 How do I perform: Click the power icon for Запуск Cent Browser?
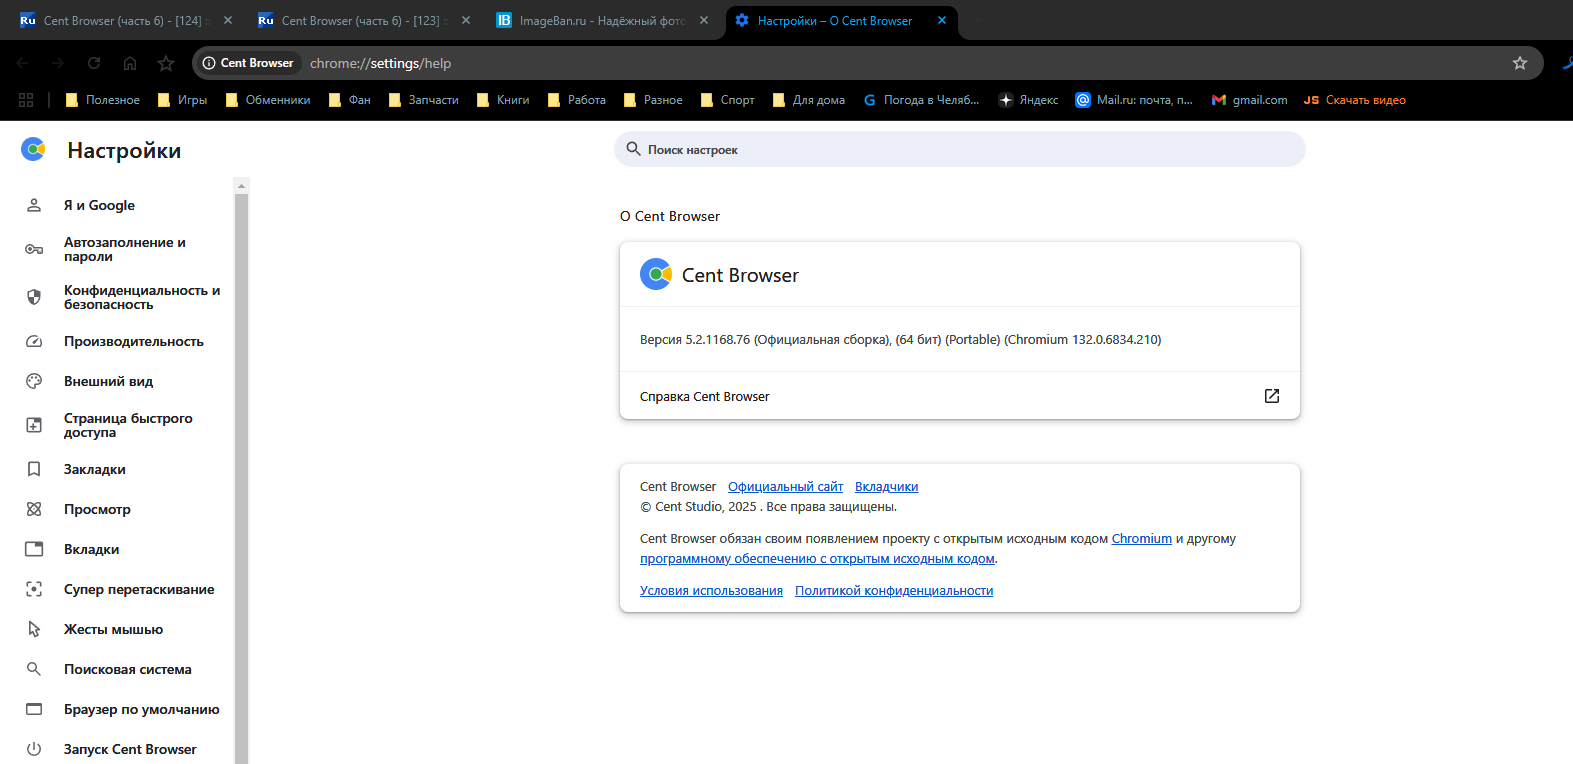click(x=34, y=749)
